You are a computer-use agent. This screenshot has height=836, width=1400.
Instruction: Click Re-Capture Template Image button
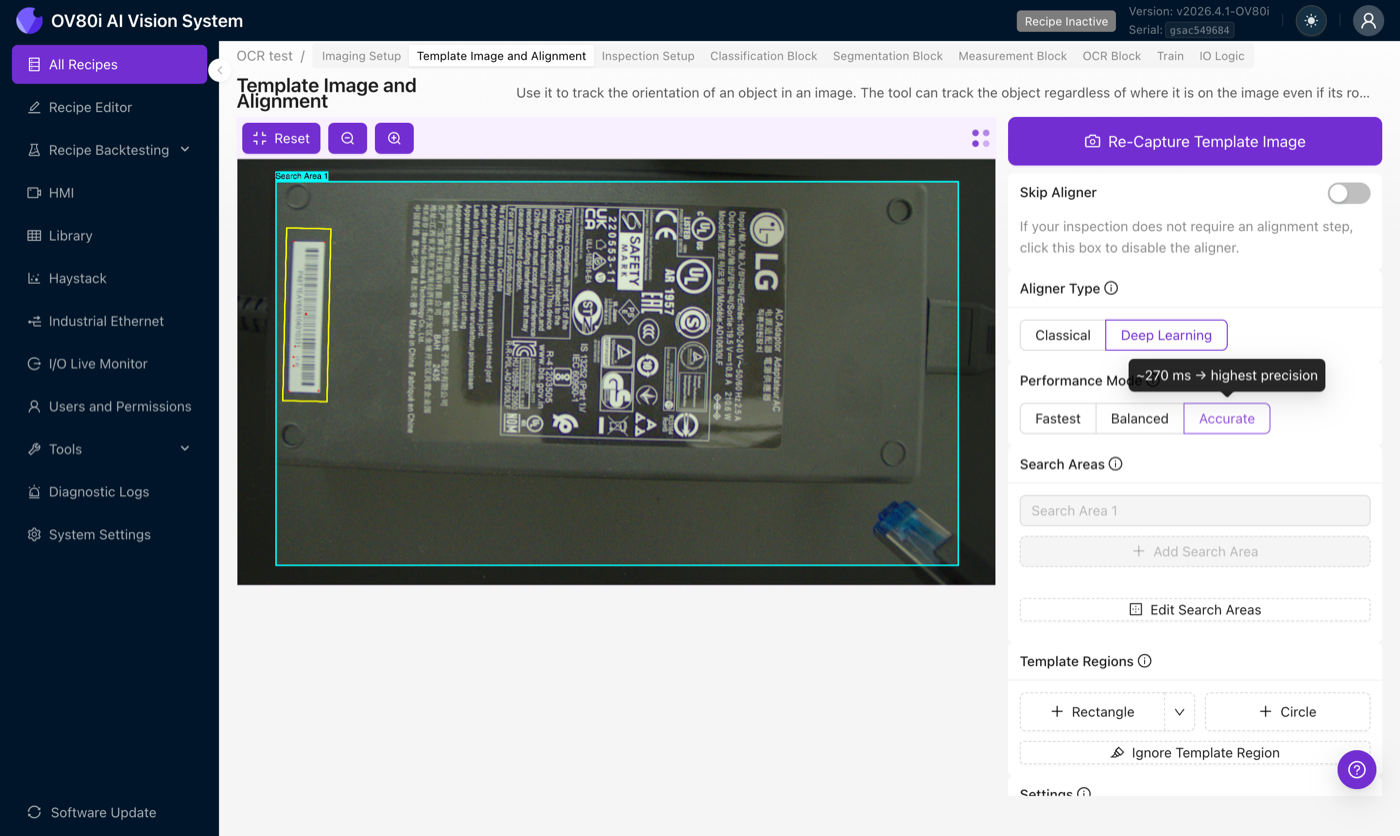1194,142
